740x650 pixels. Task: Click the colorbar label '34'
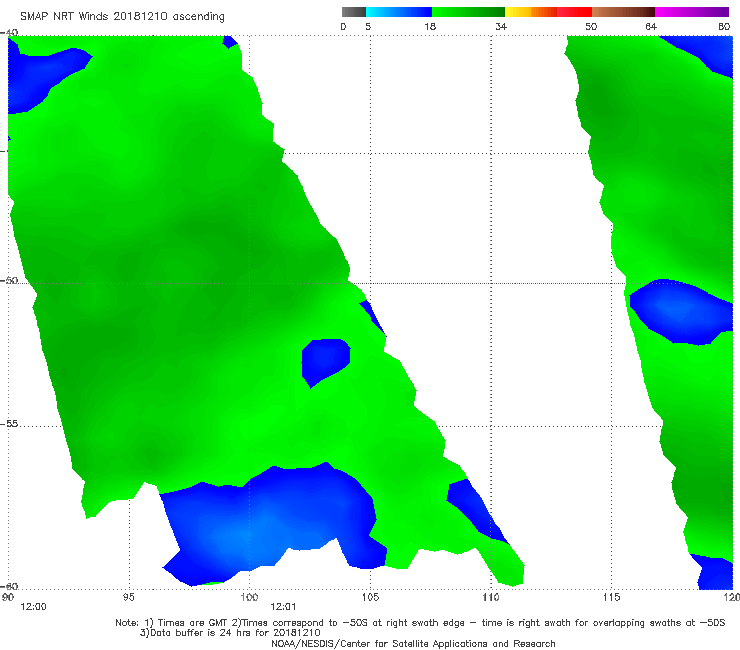pyautogui.click(x=501, y=26)
